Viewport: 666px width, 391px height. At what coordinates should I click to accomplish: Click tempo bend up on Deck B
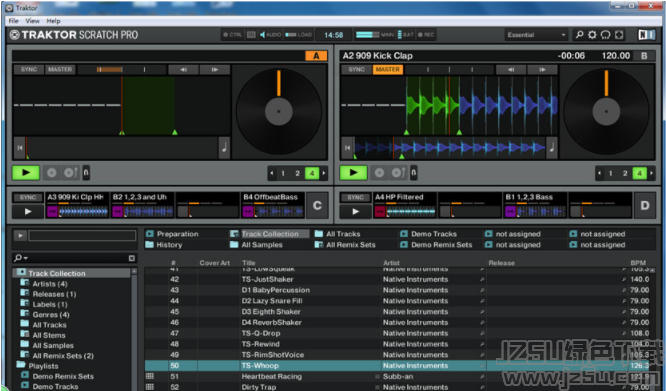click(542, 70)
